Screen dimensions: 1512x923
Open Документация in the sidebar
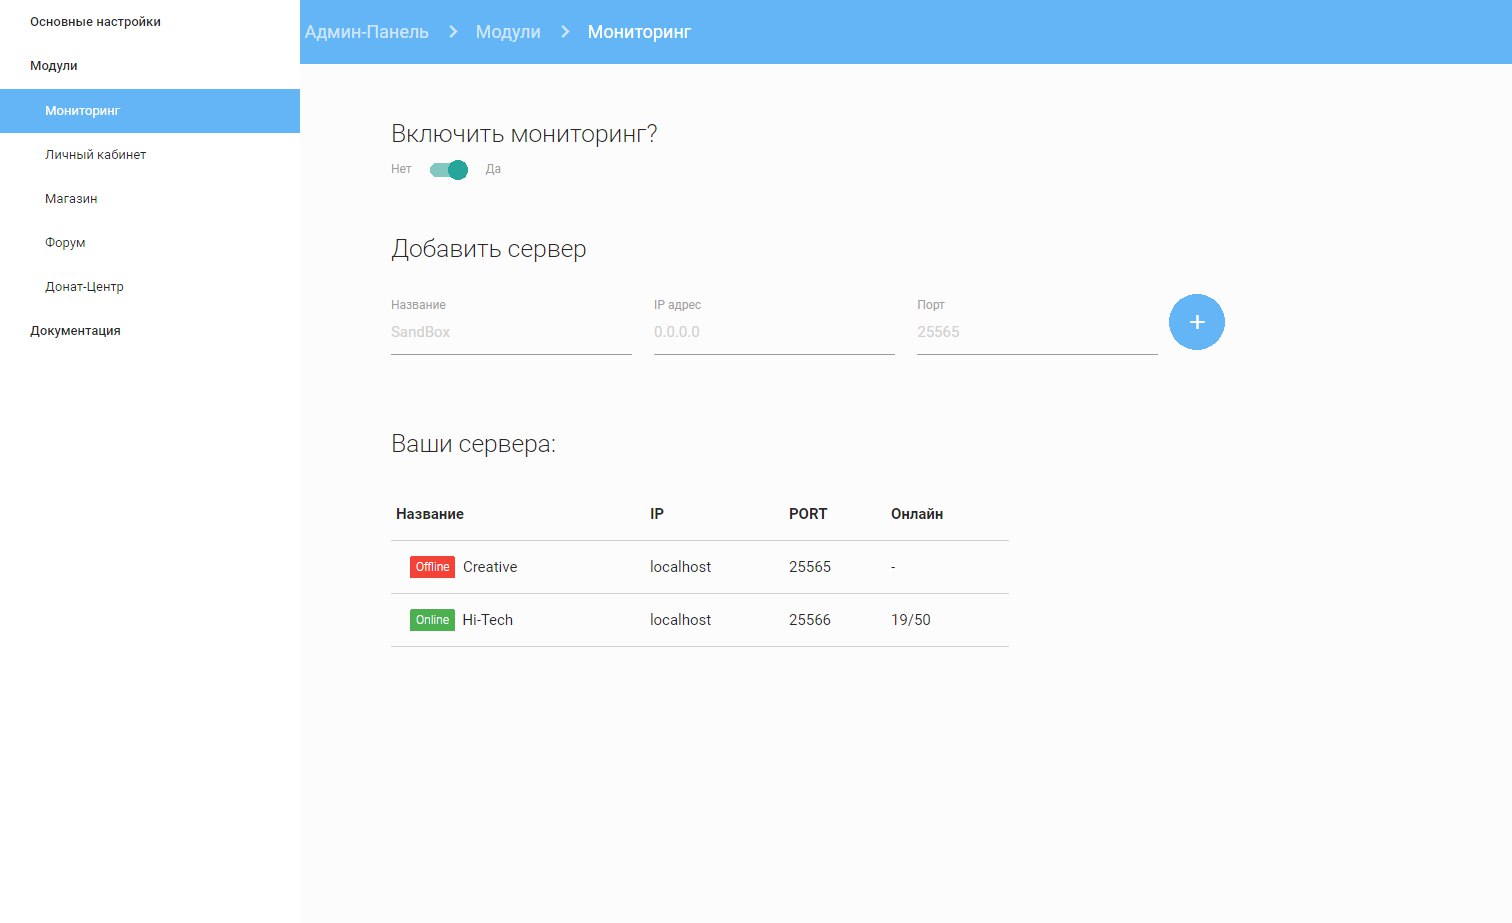[x=75, y=331]
